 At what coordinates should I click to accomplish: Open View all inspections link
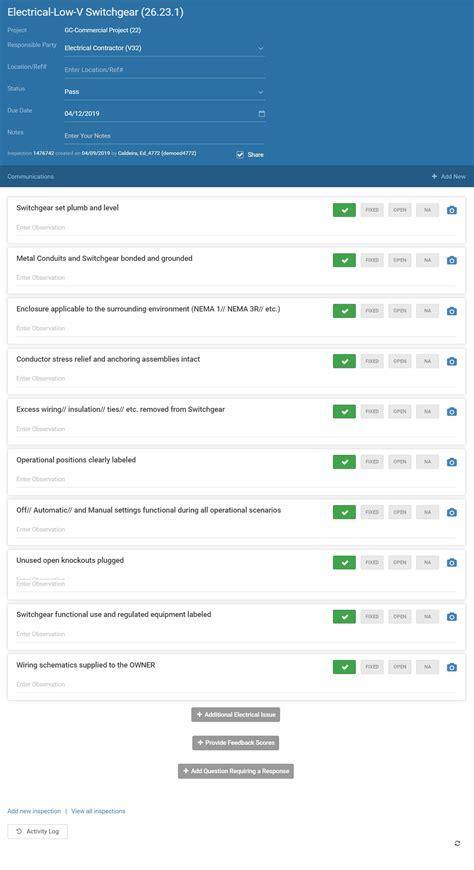(x=98, y=811)
